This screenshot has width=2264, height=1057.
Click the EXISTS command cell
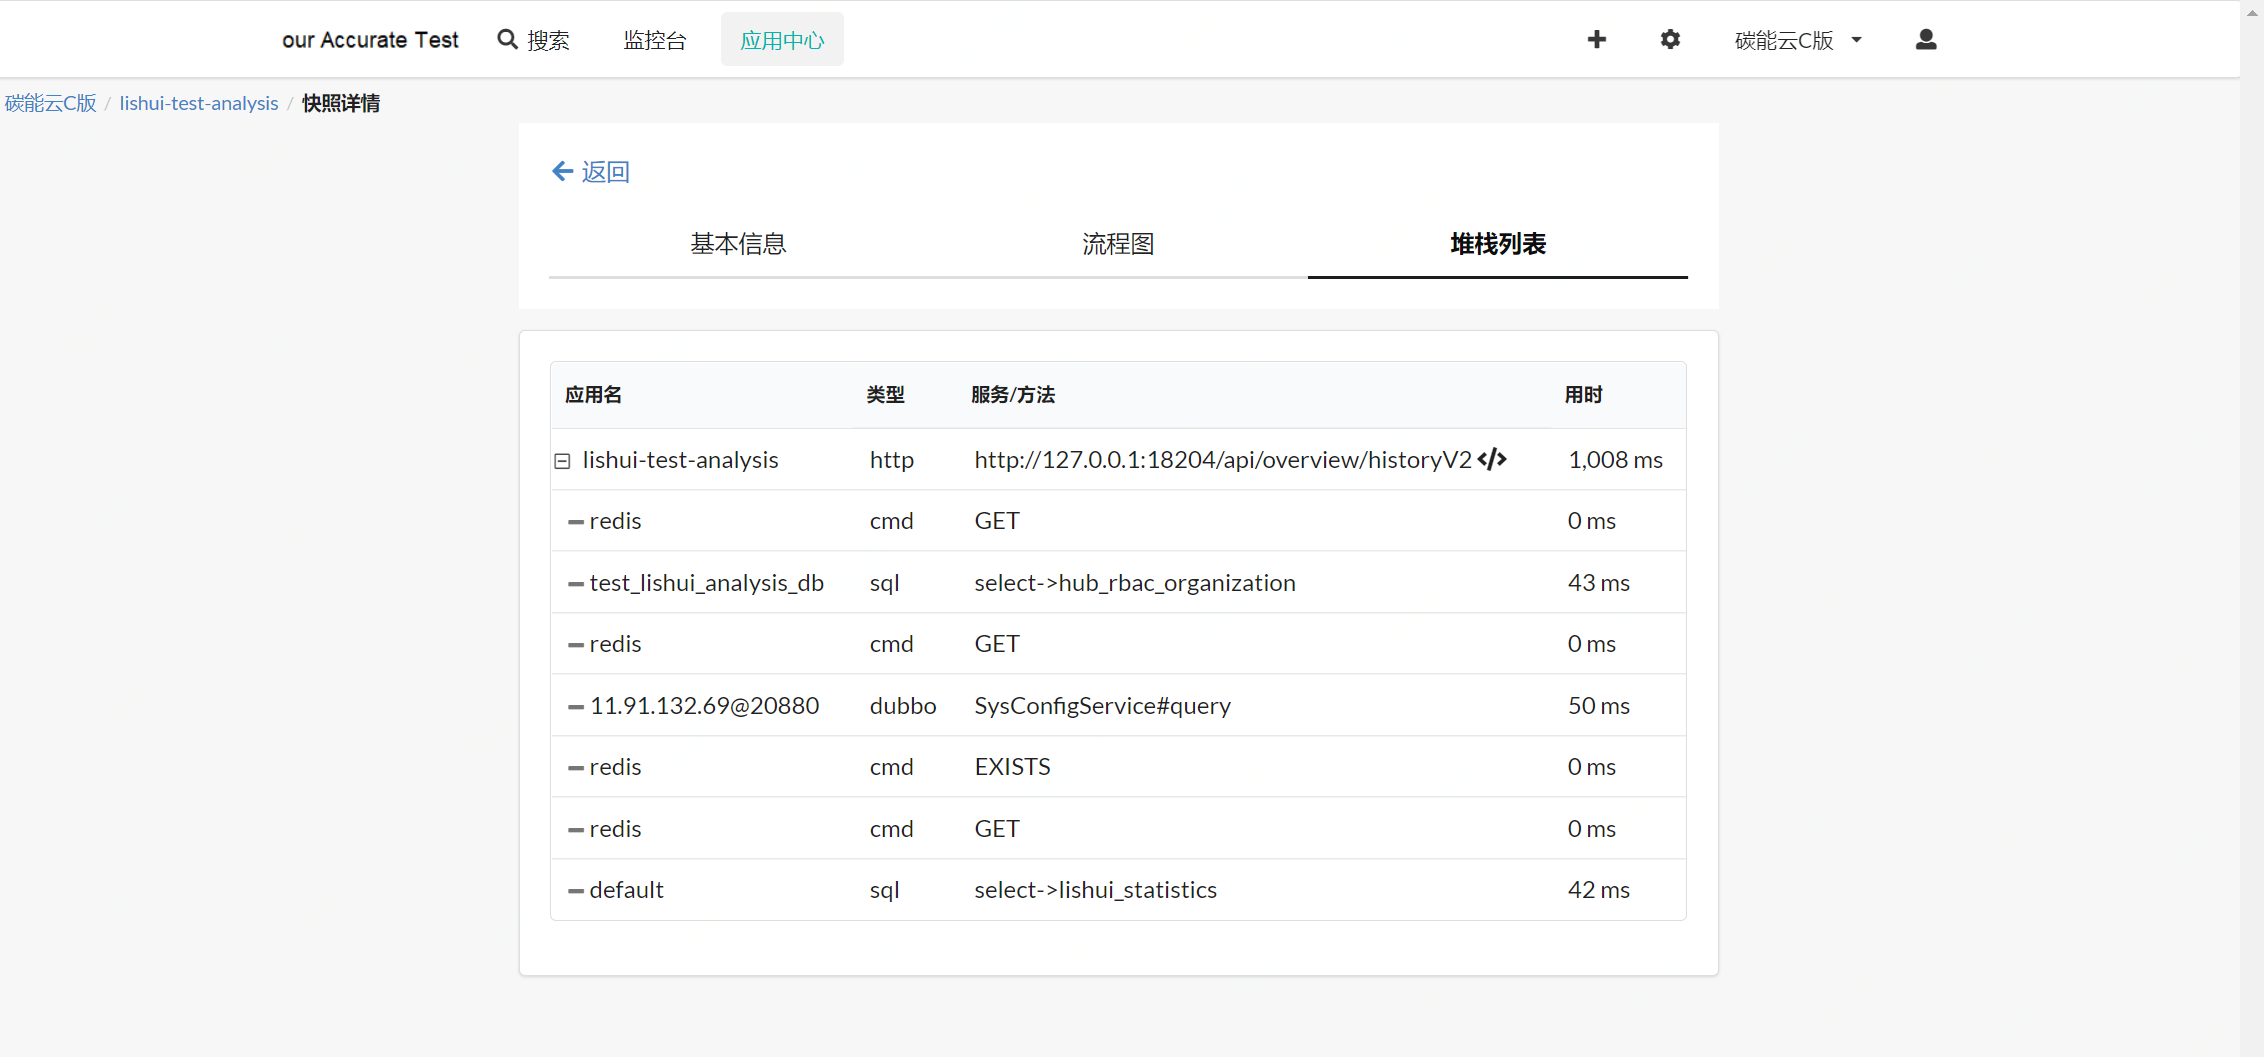[1013, 766]
